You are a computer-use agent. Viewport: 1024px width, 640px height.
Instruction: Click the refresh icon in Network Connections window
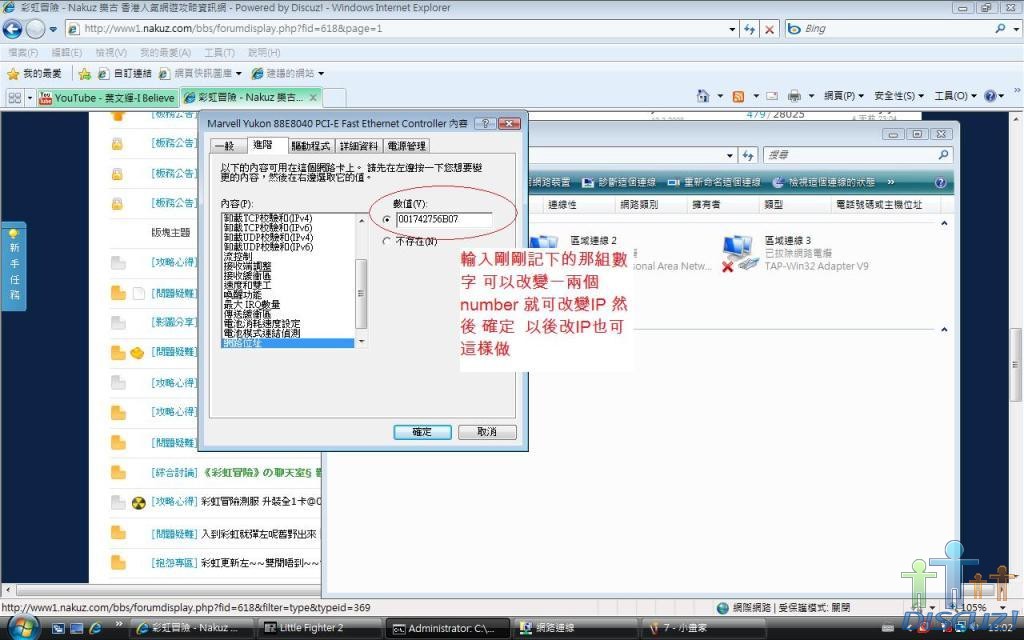(748, 155)
